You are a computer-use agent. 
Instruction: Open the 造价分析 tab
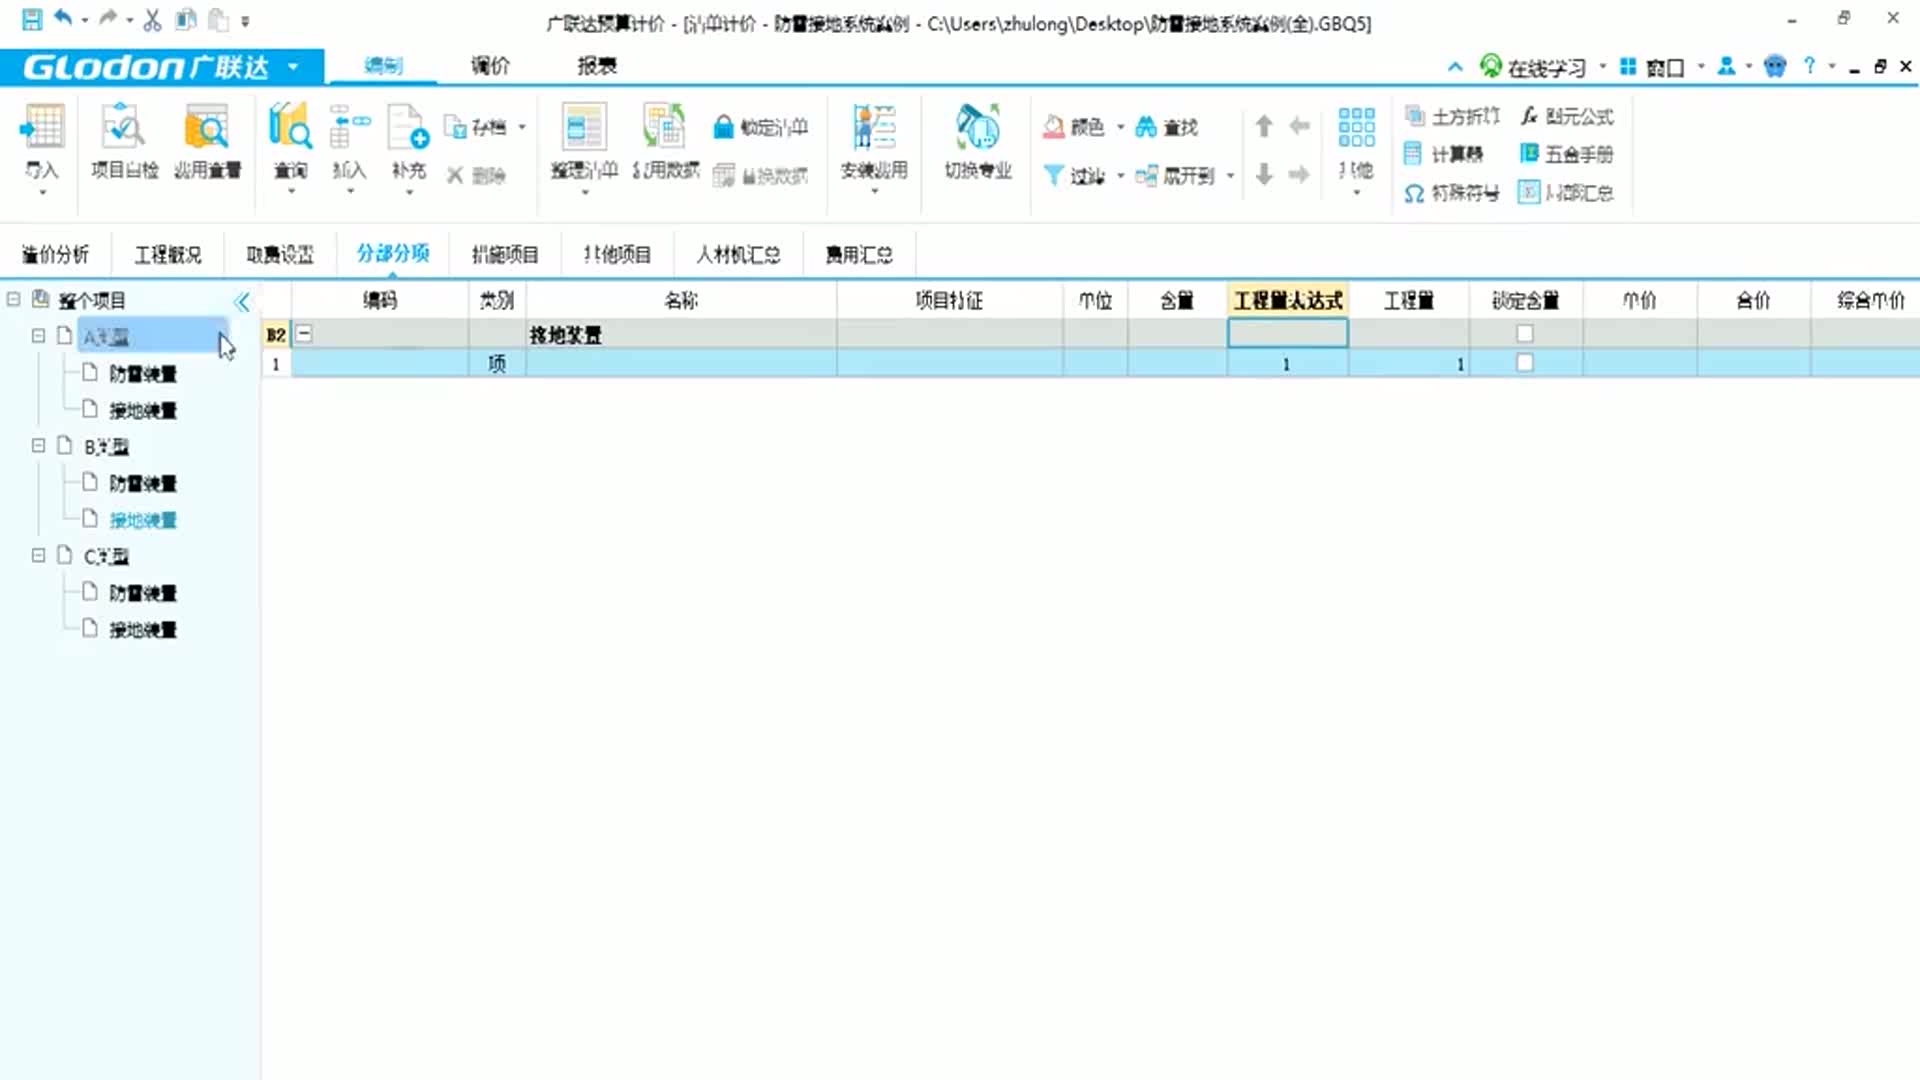click(x=55, y=255)
